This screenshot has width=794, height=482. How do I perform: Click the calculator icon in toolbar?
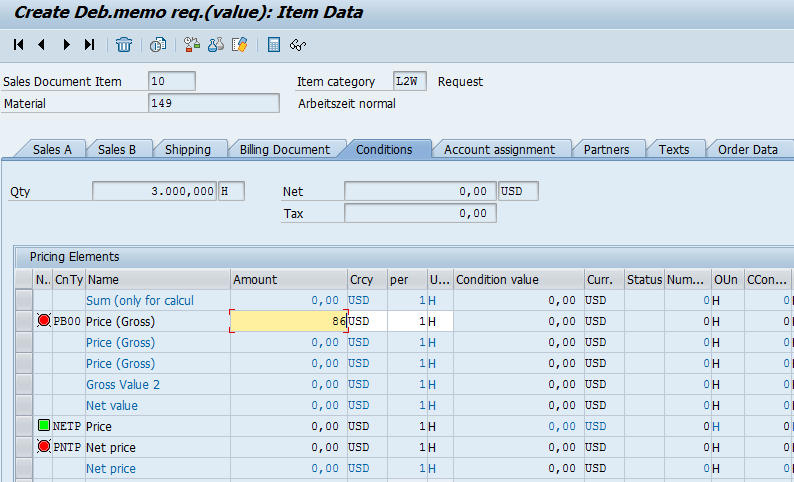click(x=274, y=44)
